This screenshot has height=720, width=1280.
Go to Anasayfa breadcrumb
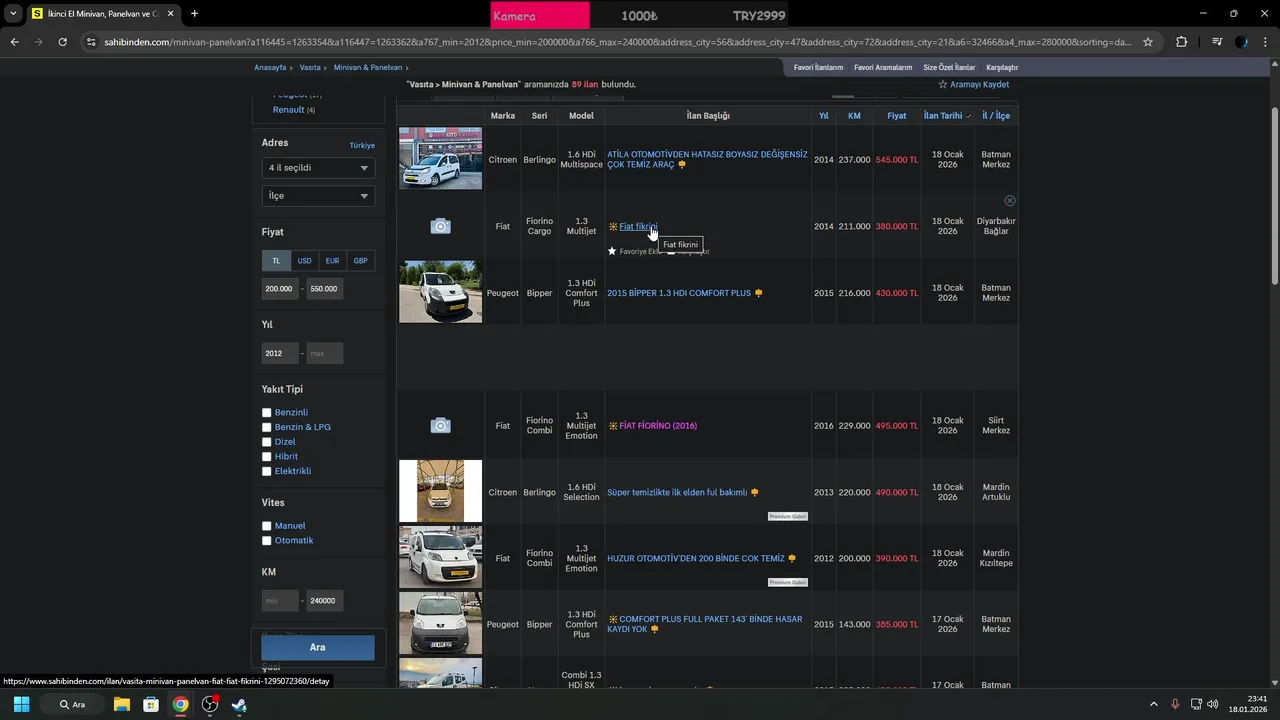pyautogui.click(x=270, y=67)
